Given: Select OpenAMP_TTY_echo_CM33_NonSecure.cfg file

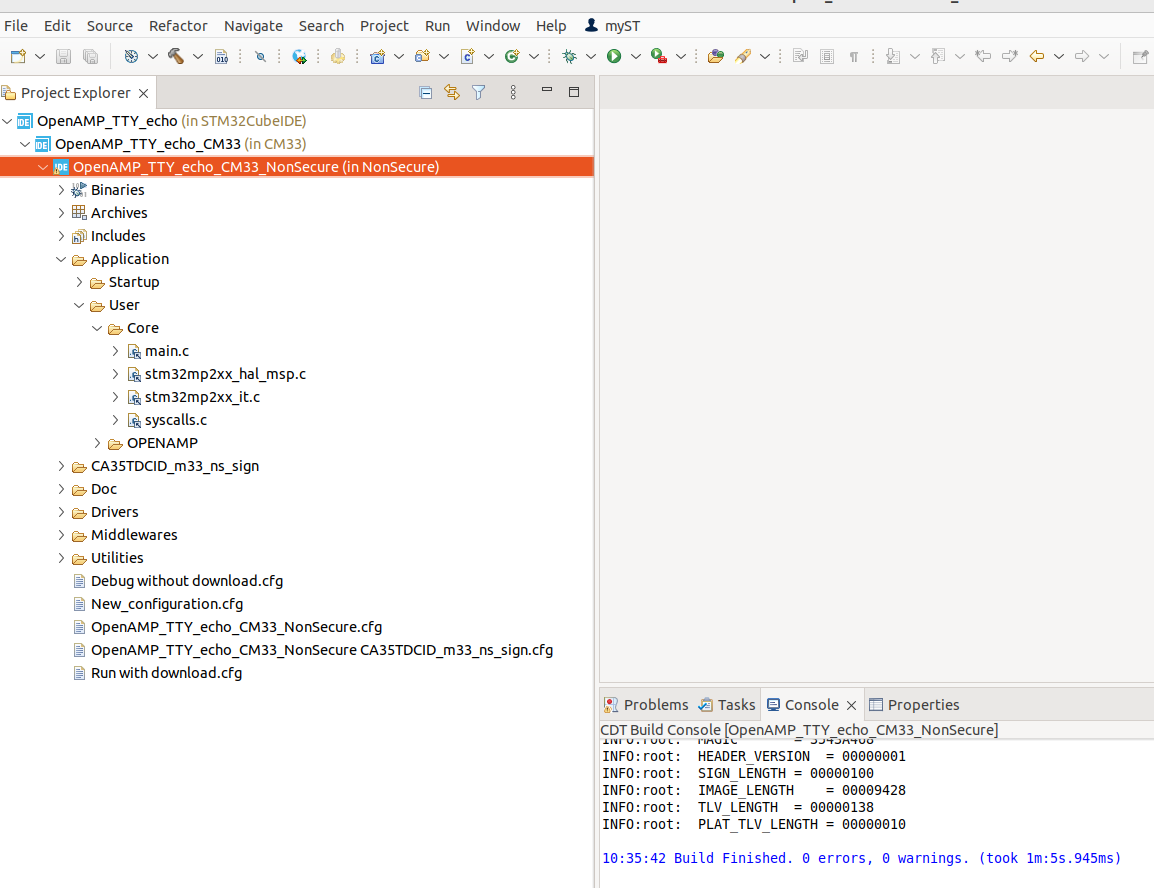Looking at the screenshot, I should [236, 627].
